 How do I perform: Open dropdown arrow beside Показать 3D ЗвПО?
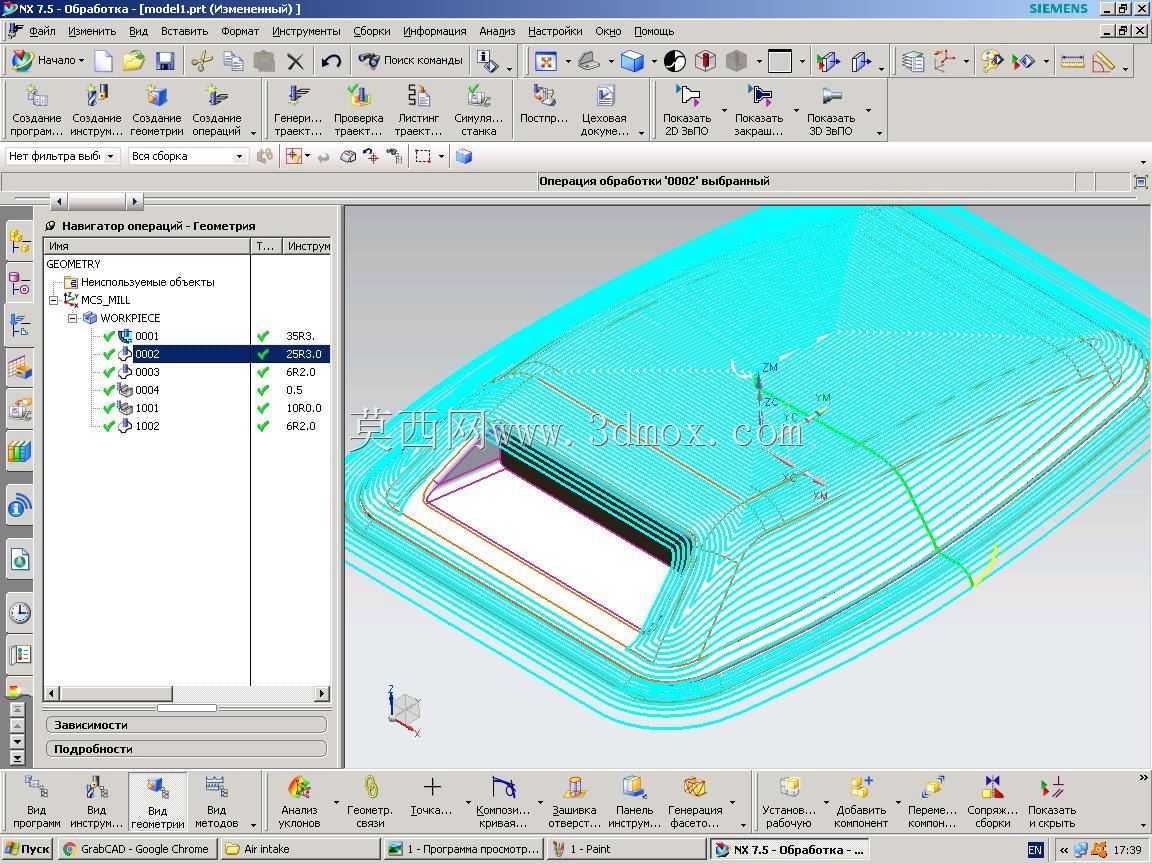[x=868, y=111]
